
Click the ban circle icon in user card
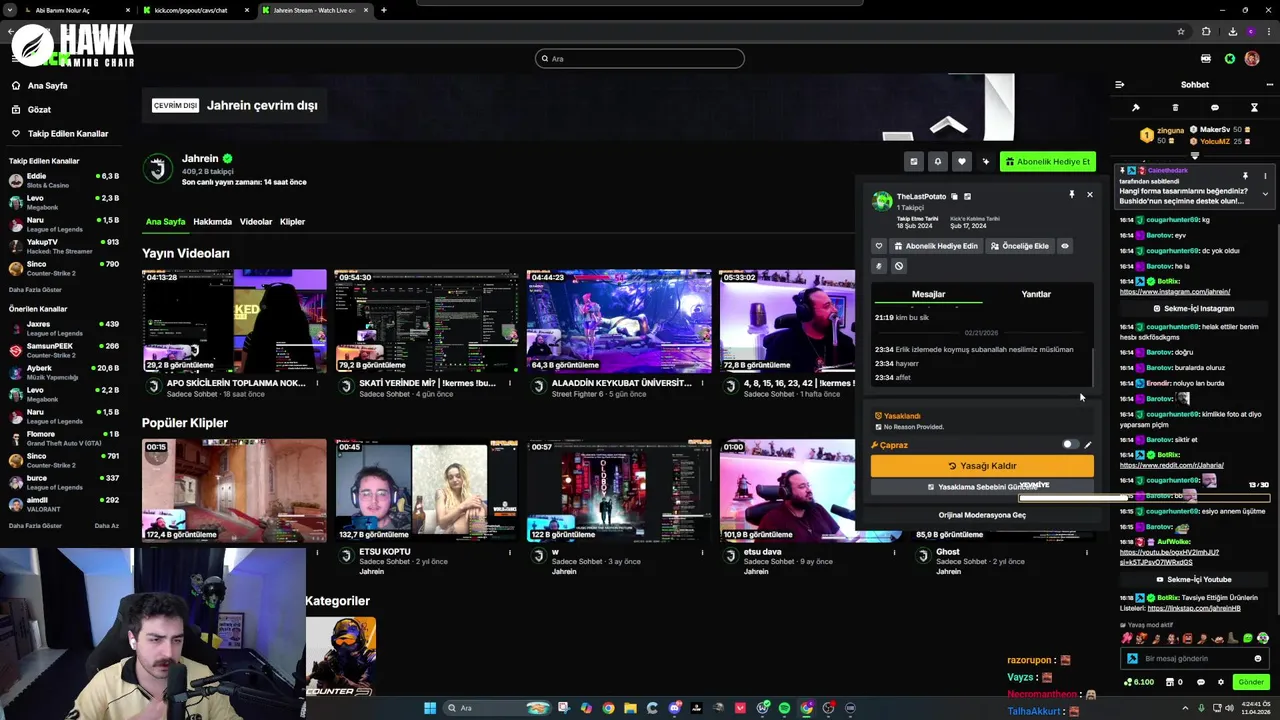click(898, 266)
